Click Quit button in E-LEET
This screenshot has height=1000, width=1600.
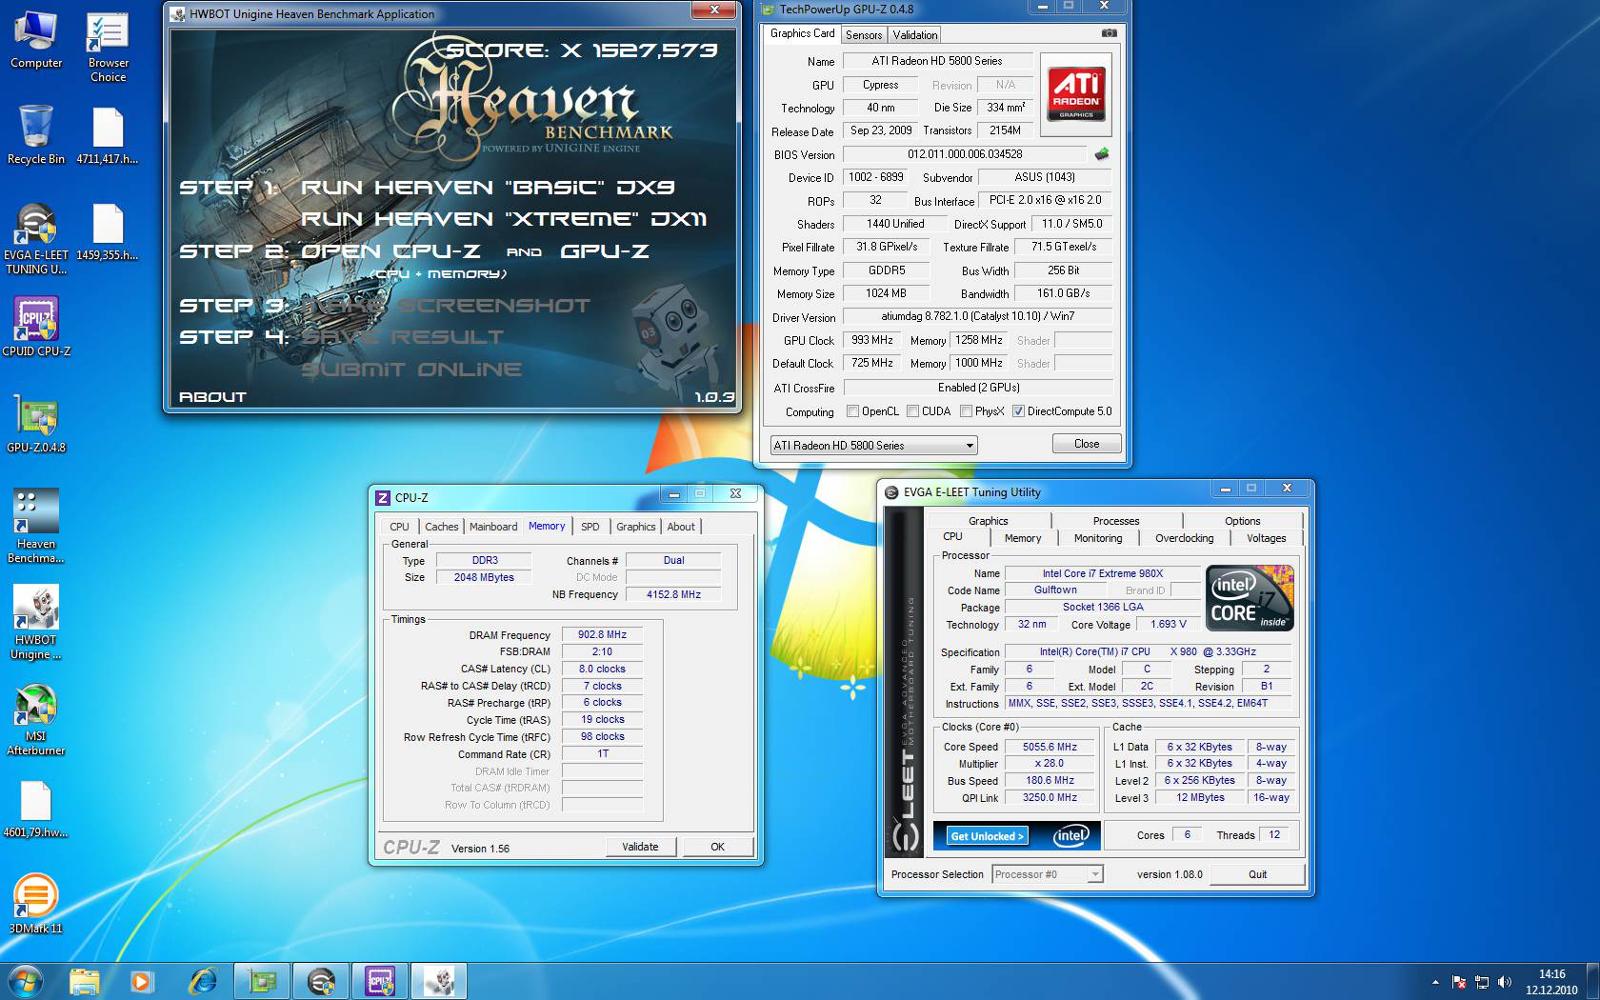(x=1257, y=874)
